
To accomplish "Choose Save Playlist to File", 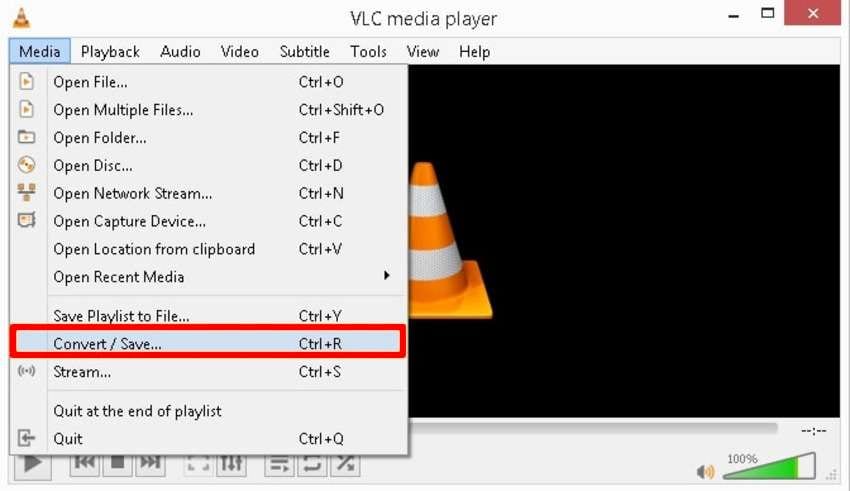I will coord(208,315).
